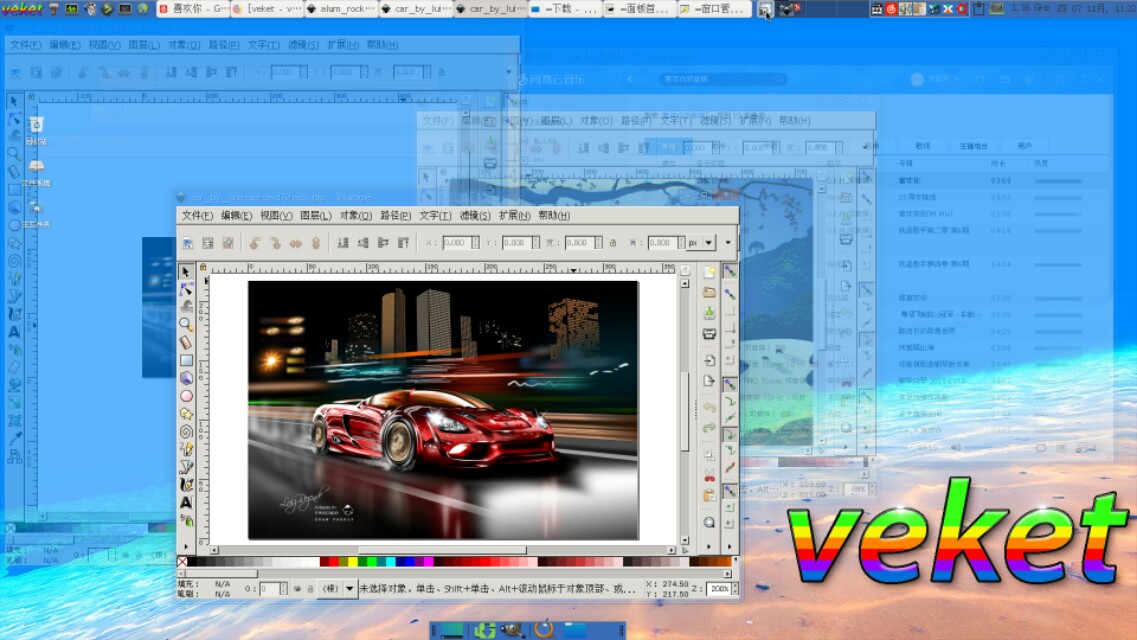Select the Measure ruler tool
This screenshot has height=640, width=1137.
click(186, 342)
